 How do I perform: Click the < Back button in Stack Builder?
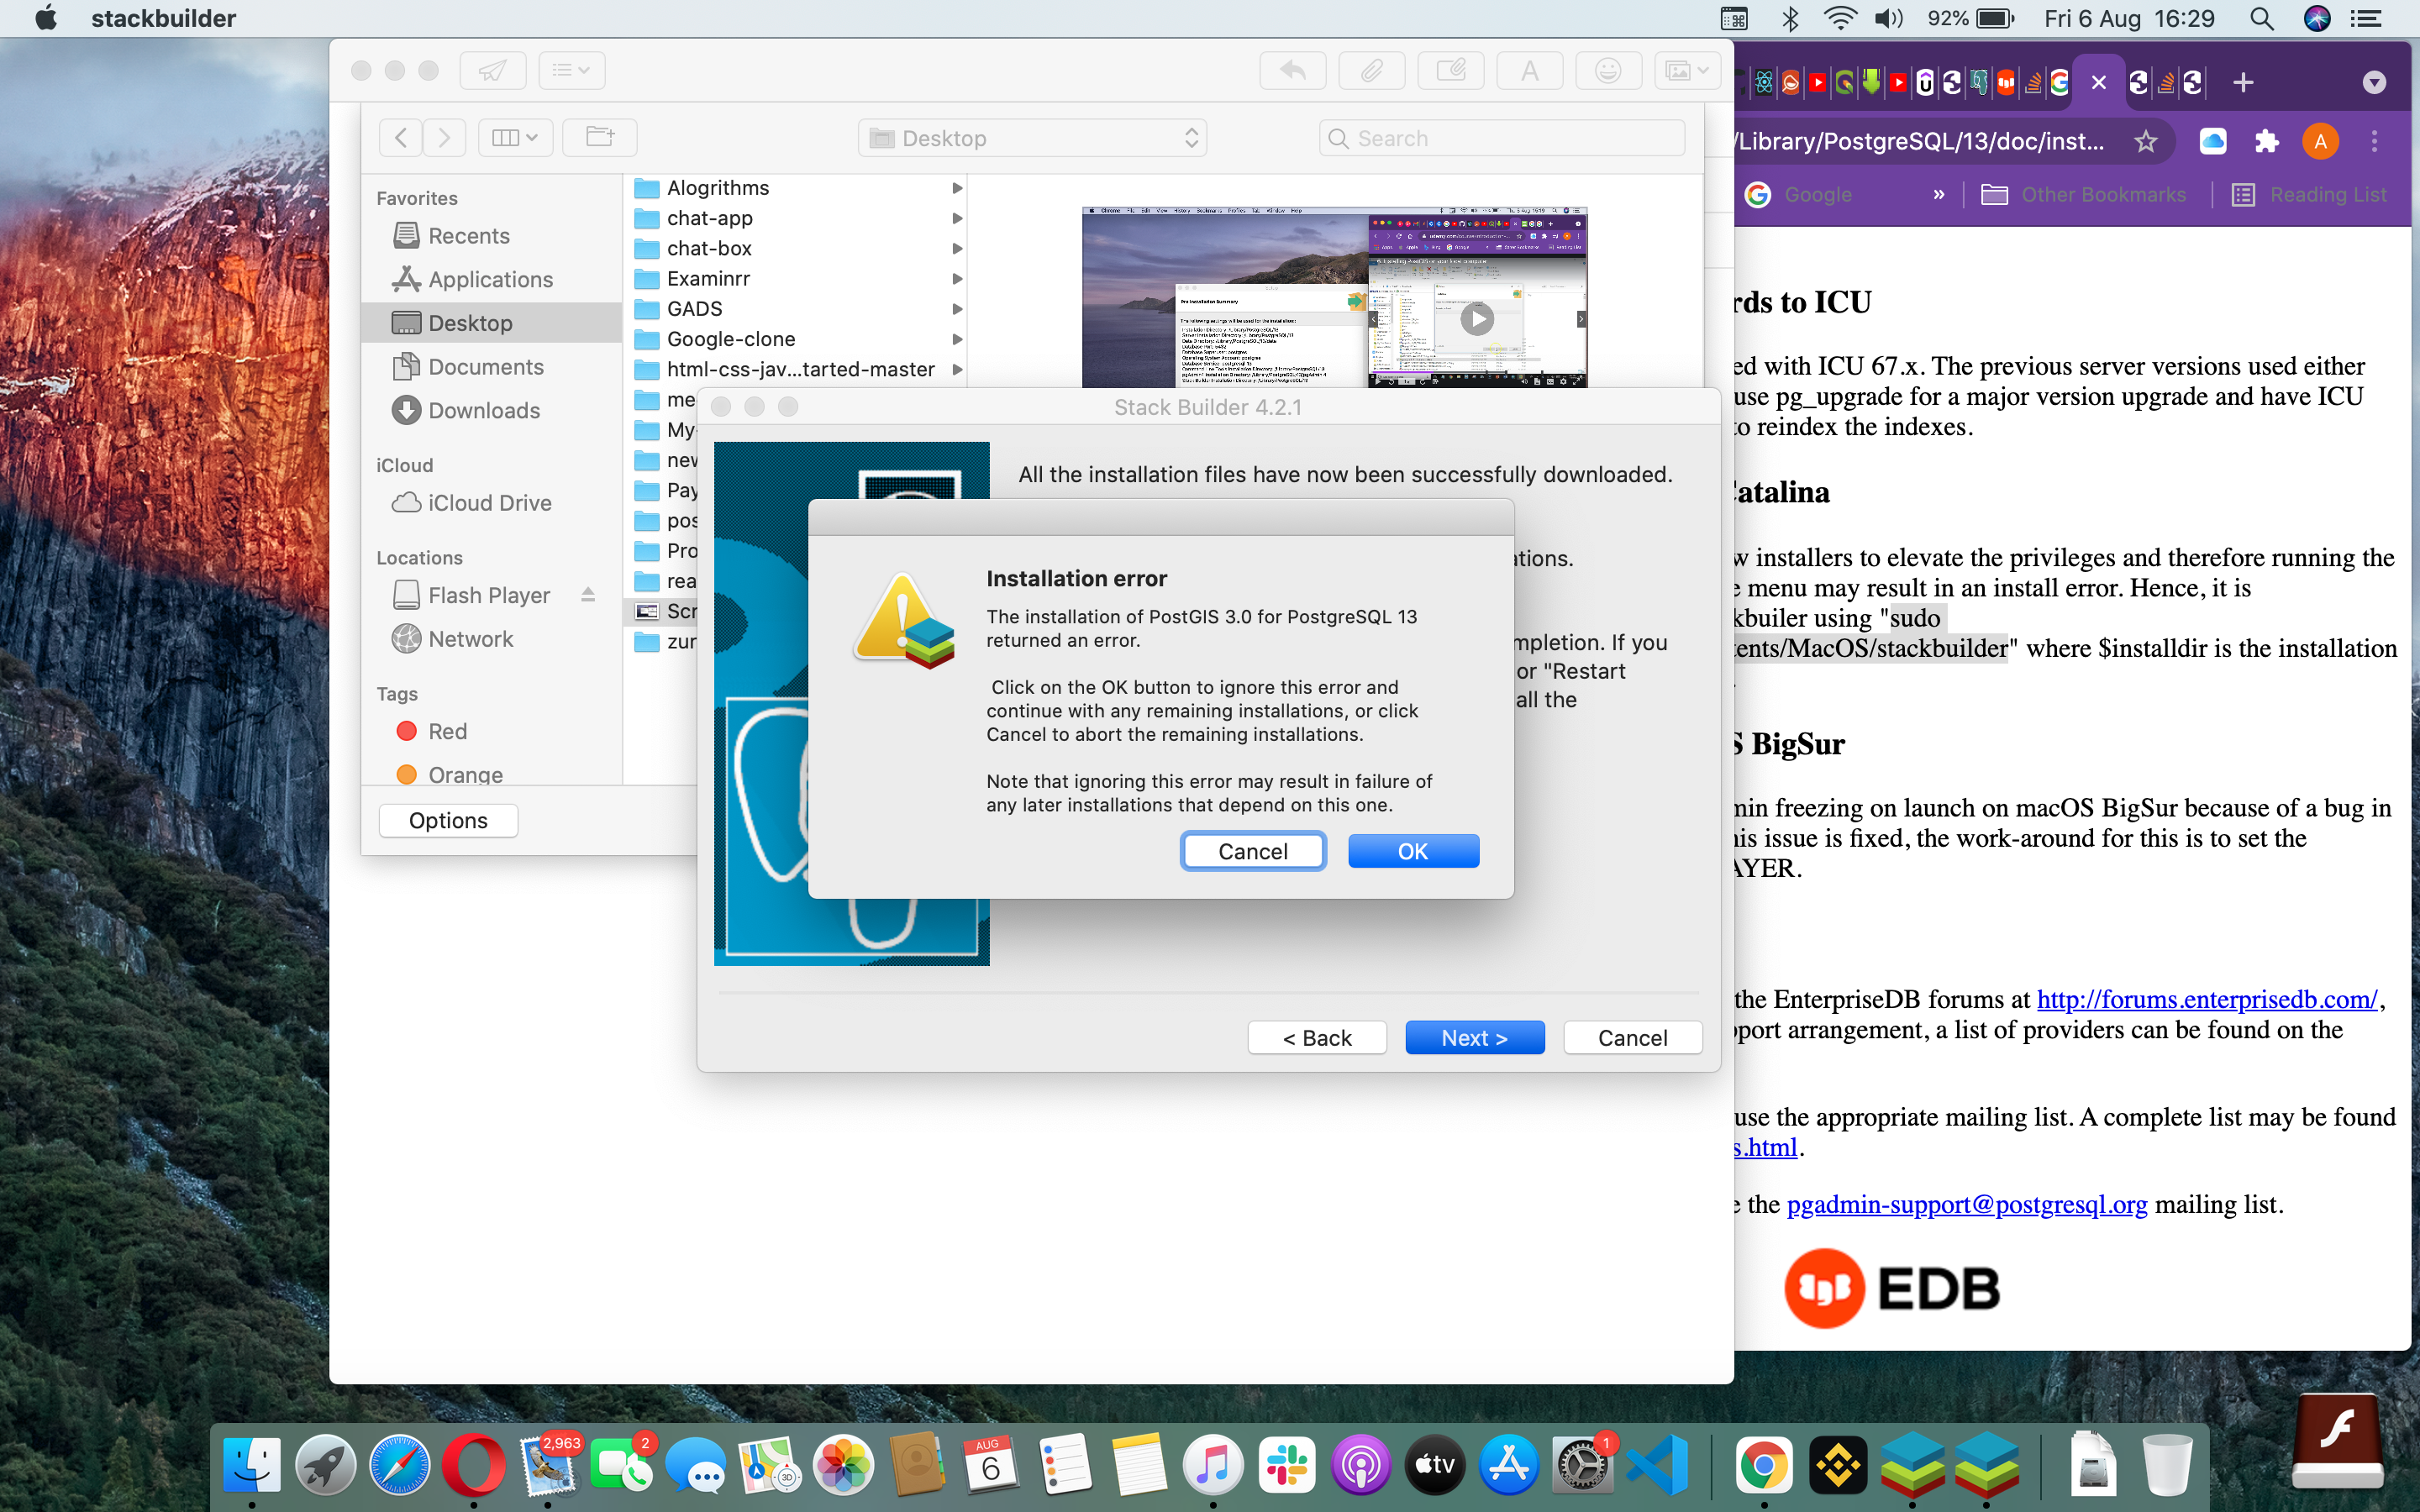tap(1317, 1038)
